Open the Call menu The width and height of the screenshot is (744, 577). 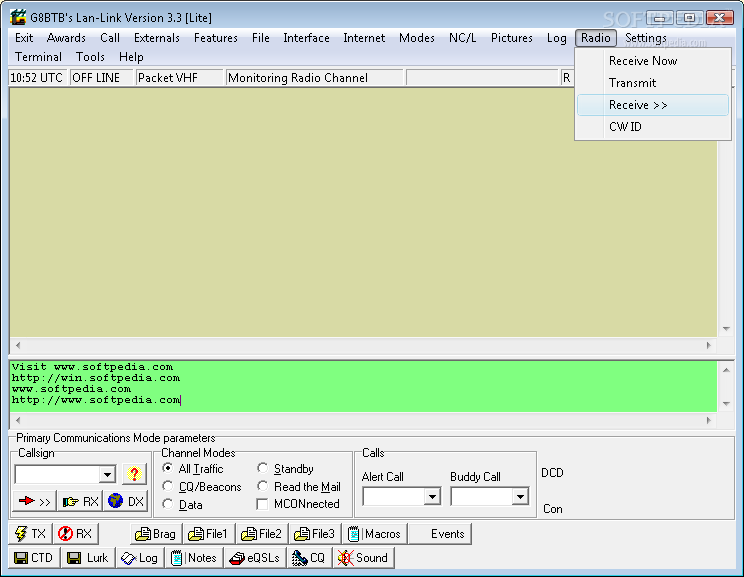pyautogui.click(x=110, y=38)
